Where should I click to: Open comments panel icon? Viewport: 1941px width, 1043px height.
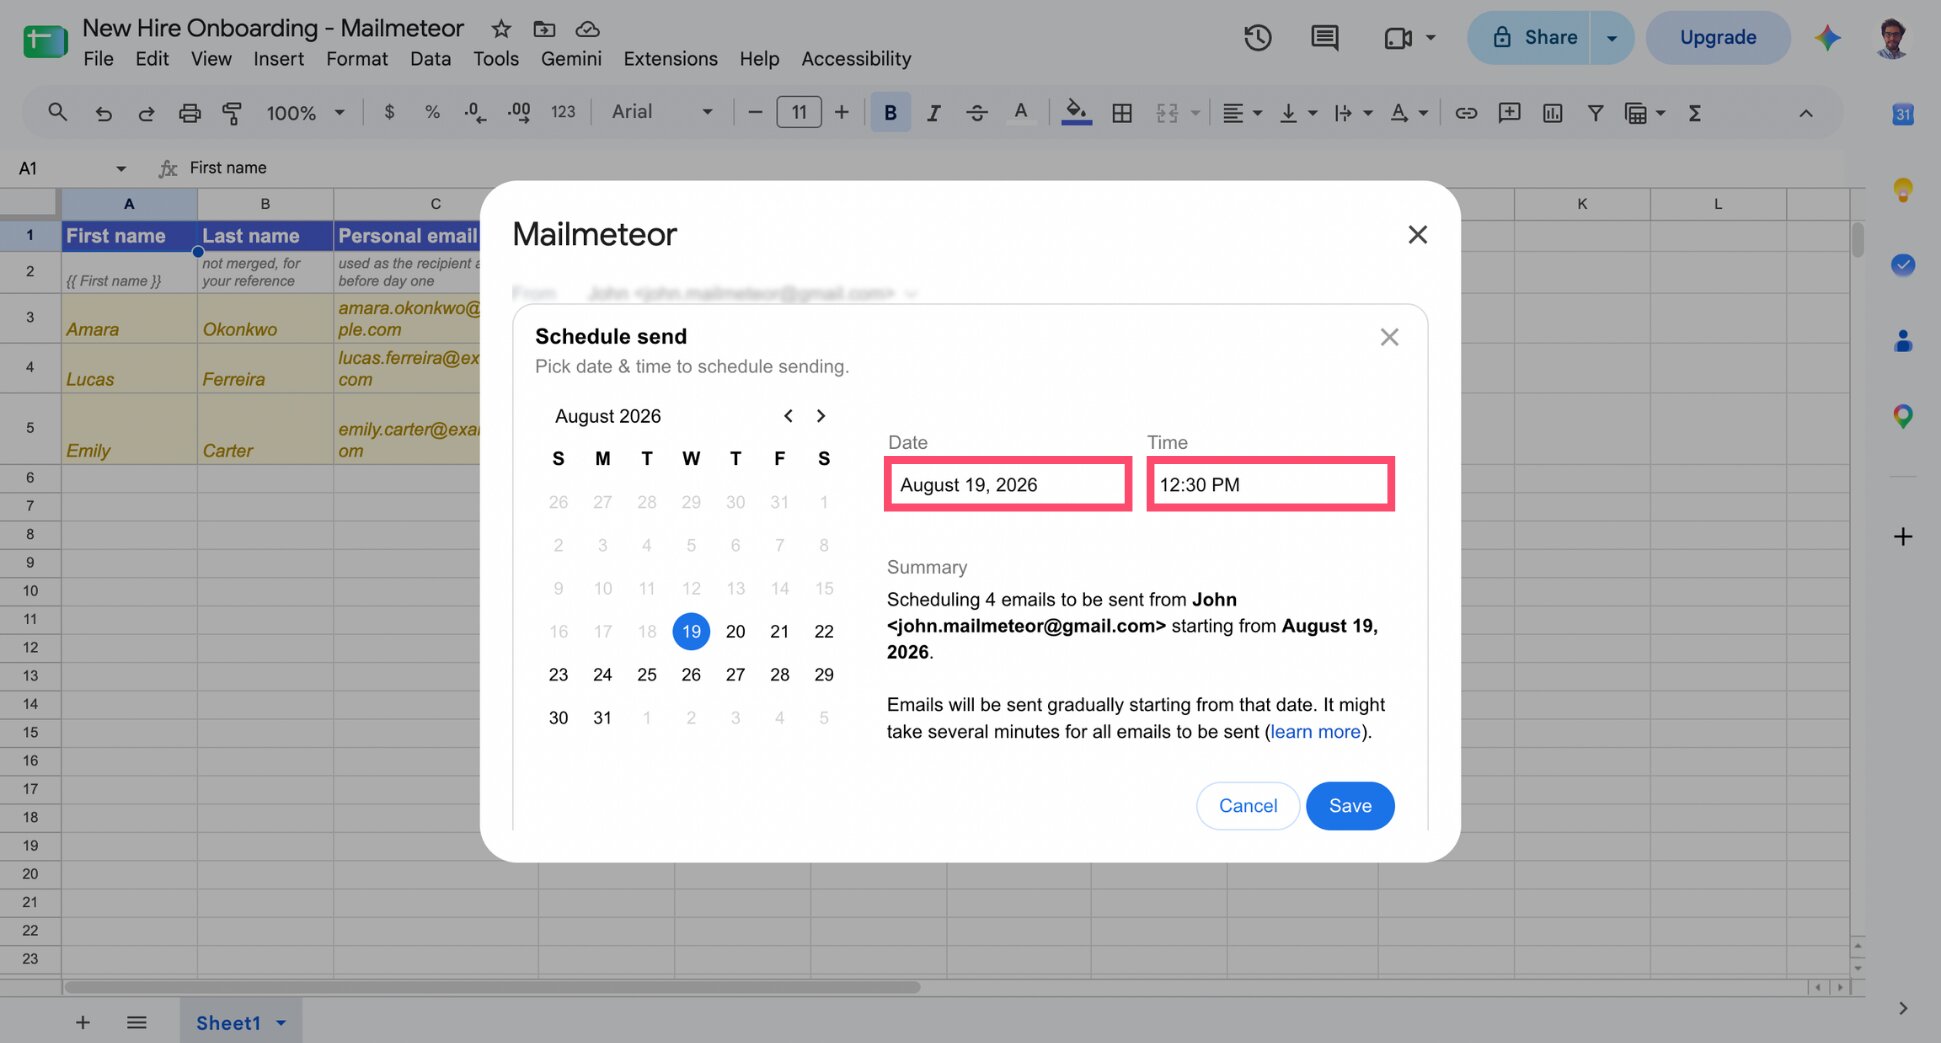point(1324,38)
